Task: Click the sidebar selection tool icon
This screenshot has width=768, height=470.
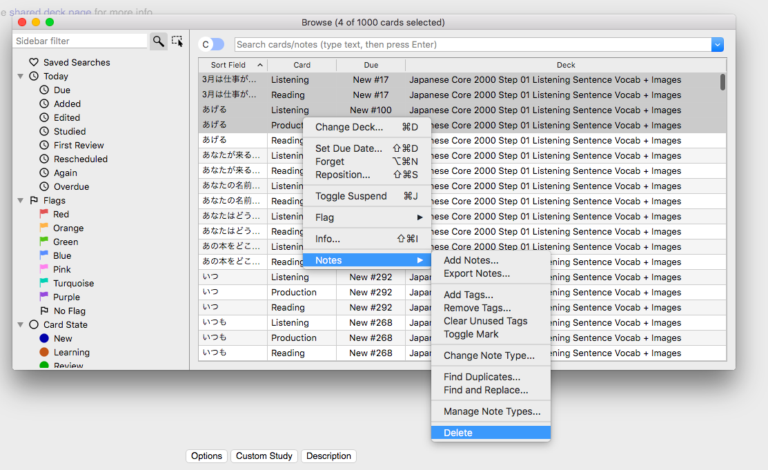Action: tap(177, 41)
